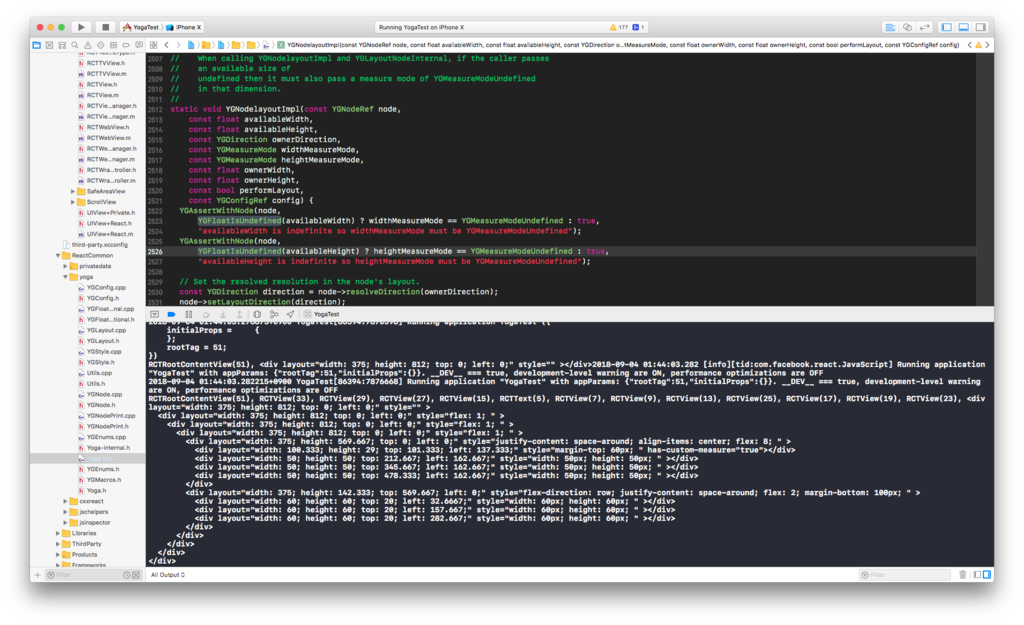The width and height of the screenshot is (1024, 625).
Task: Click the console Filter field
Action: pos(905,575)
